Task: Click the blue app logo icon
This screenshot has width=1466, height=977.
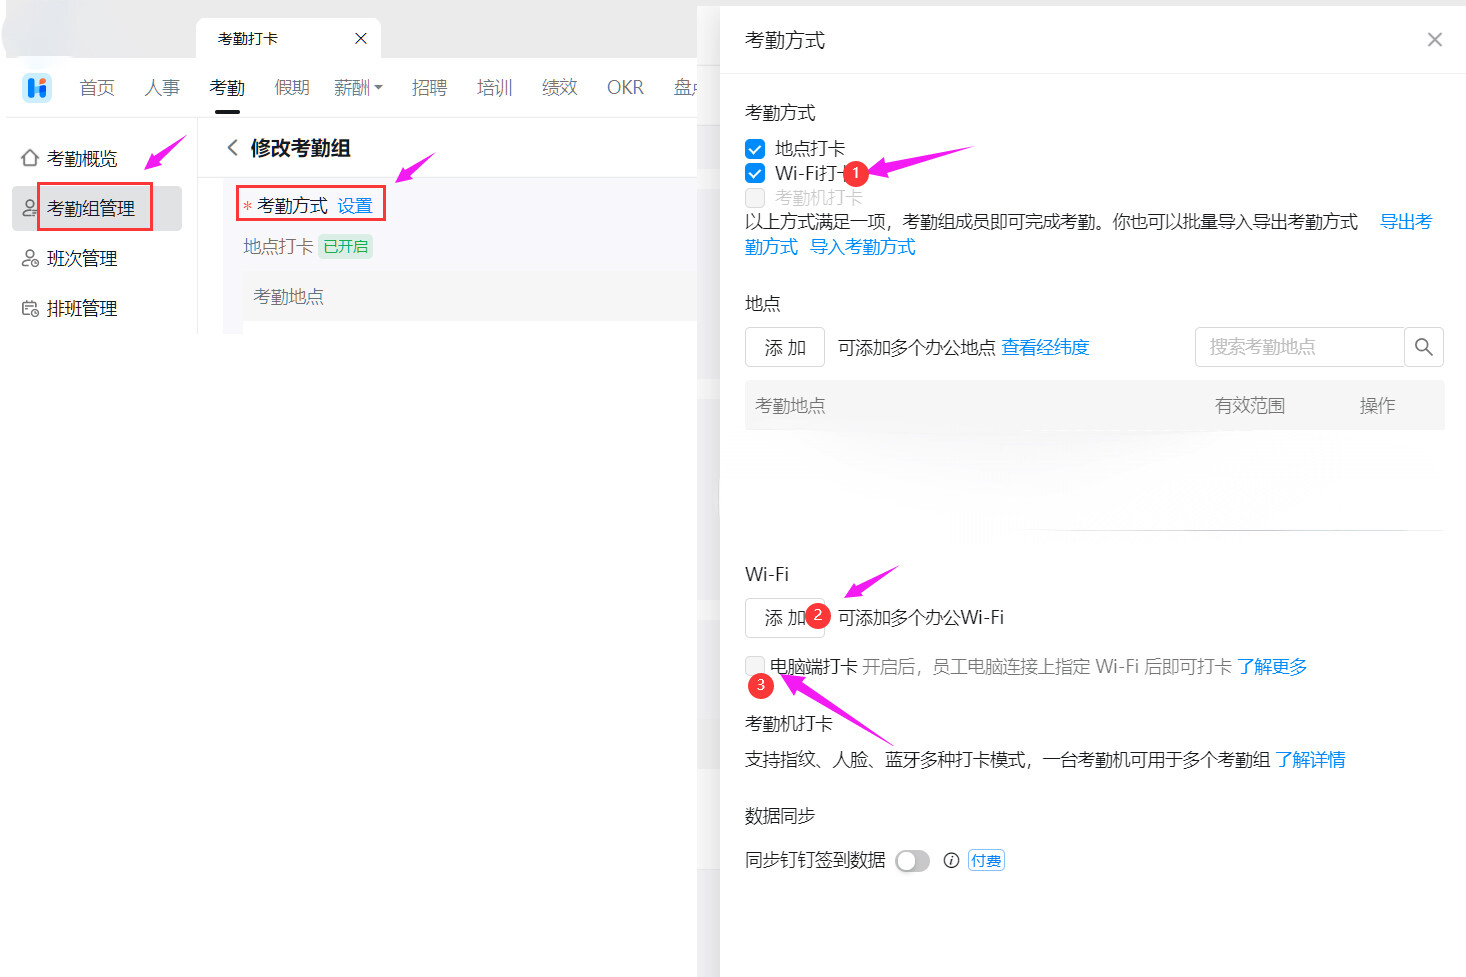Action: point(37,88)
